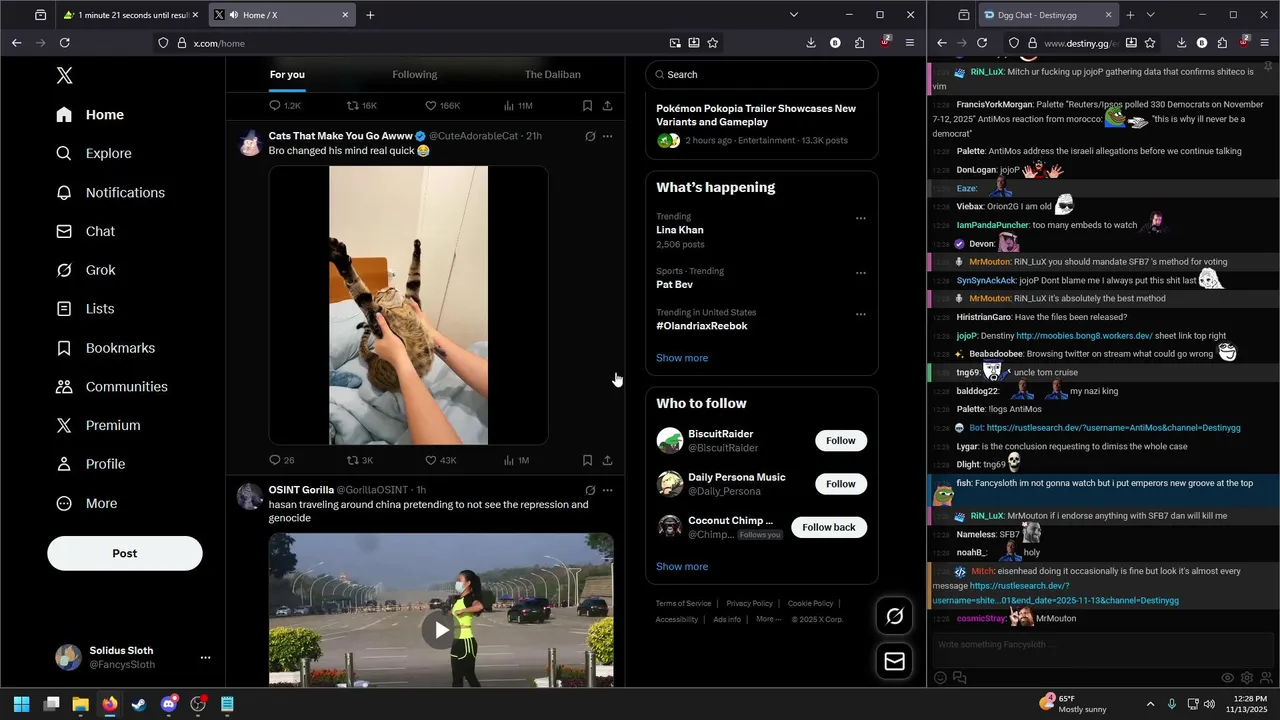This screenshot has height=720, width=1280.
Task: Open the floating messages envelope button
Action: coord(895,661)
